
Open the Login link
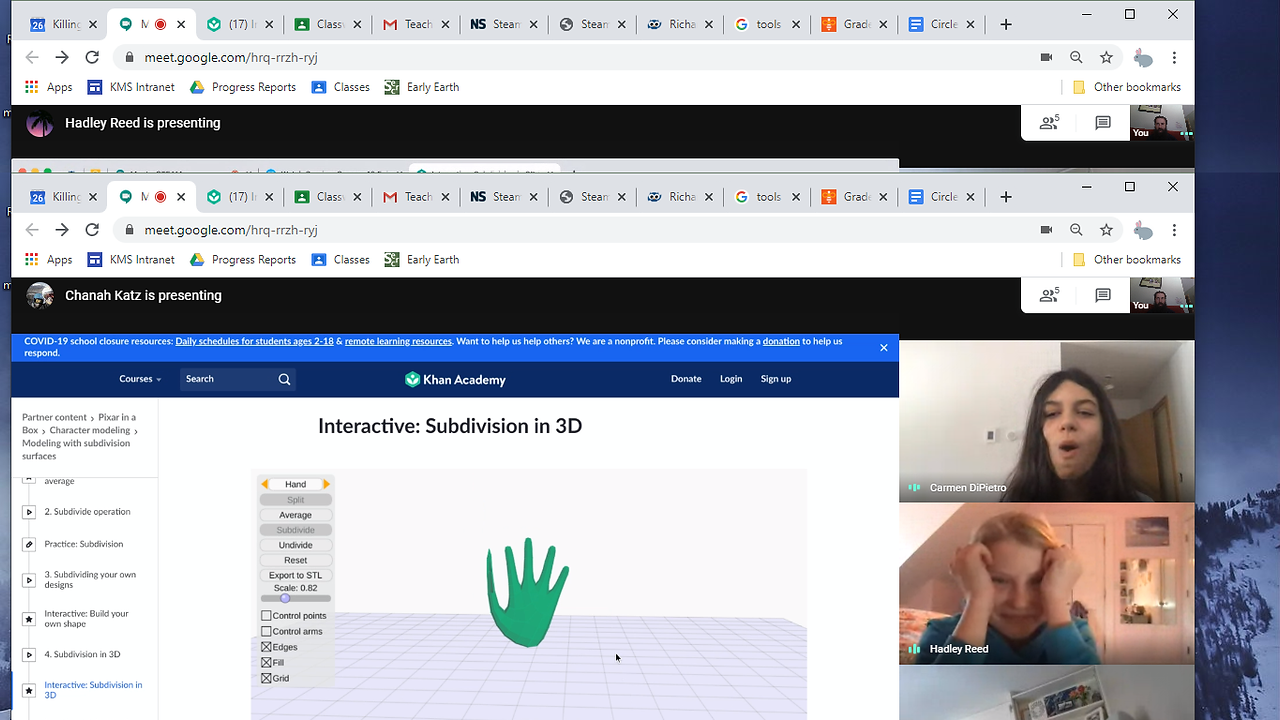tap(731, 379)
